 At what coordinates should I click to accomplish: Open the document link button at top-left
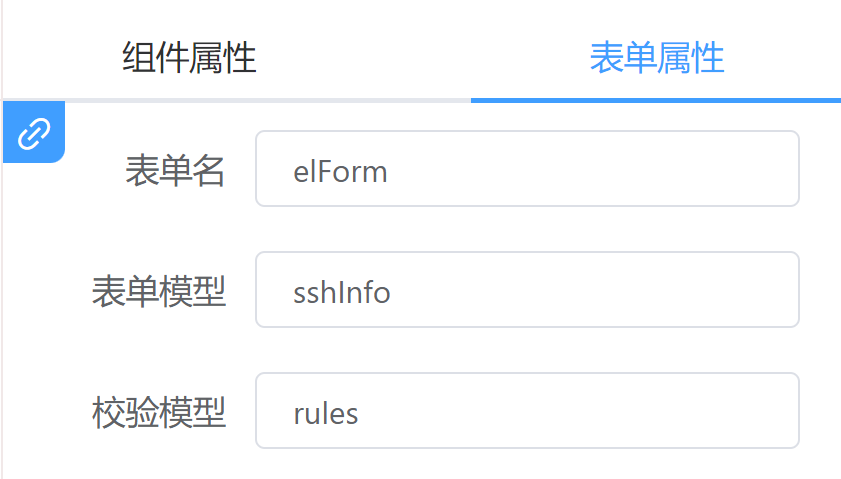tap(34, 132)
